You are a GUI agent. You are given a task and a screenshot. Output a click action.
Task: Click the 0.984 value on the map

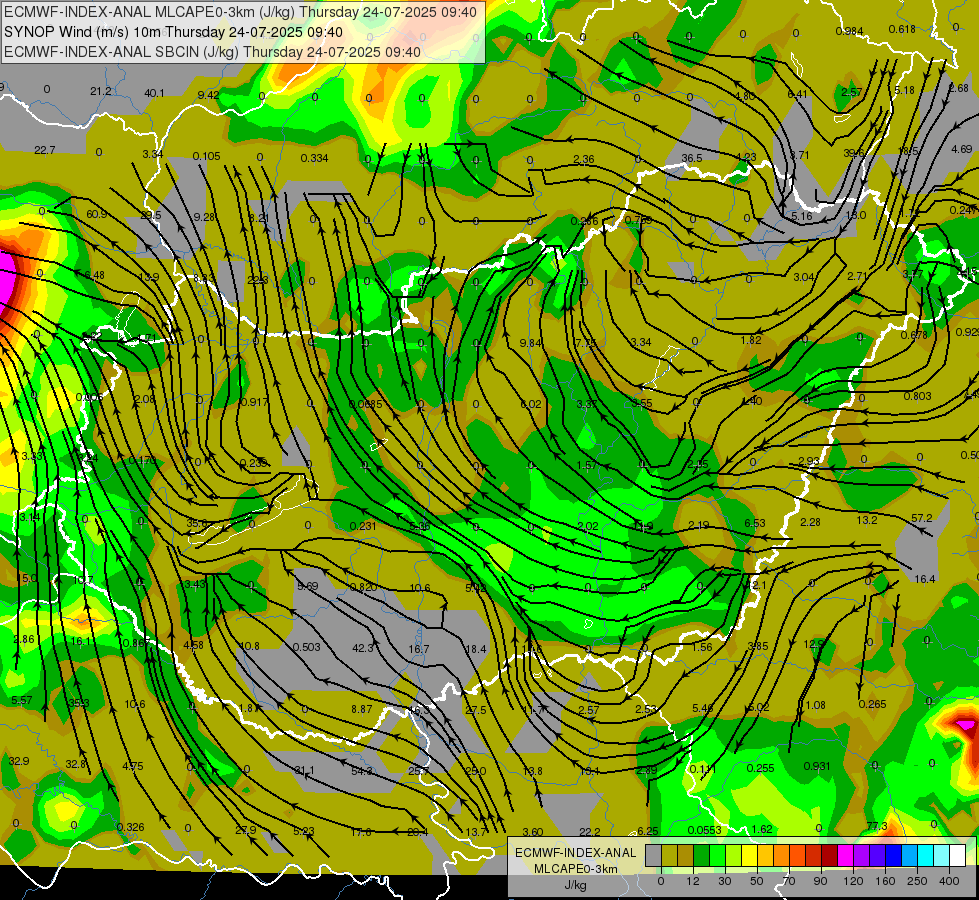click(849, 31)
